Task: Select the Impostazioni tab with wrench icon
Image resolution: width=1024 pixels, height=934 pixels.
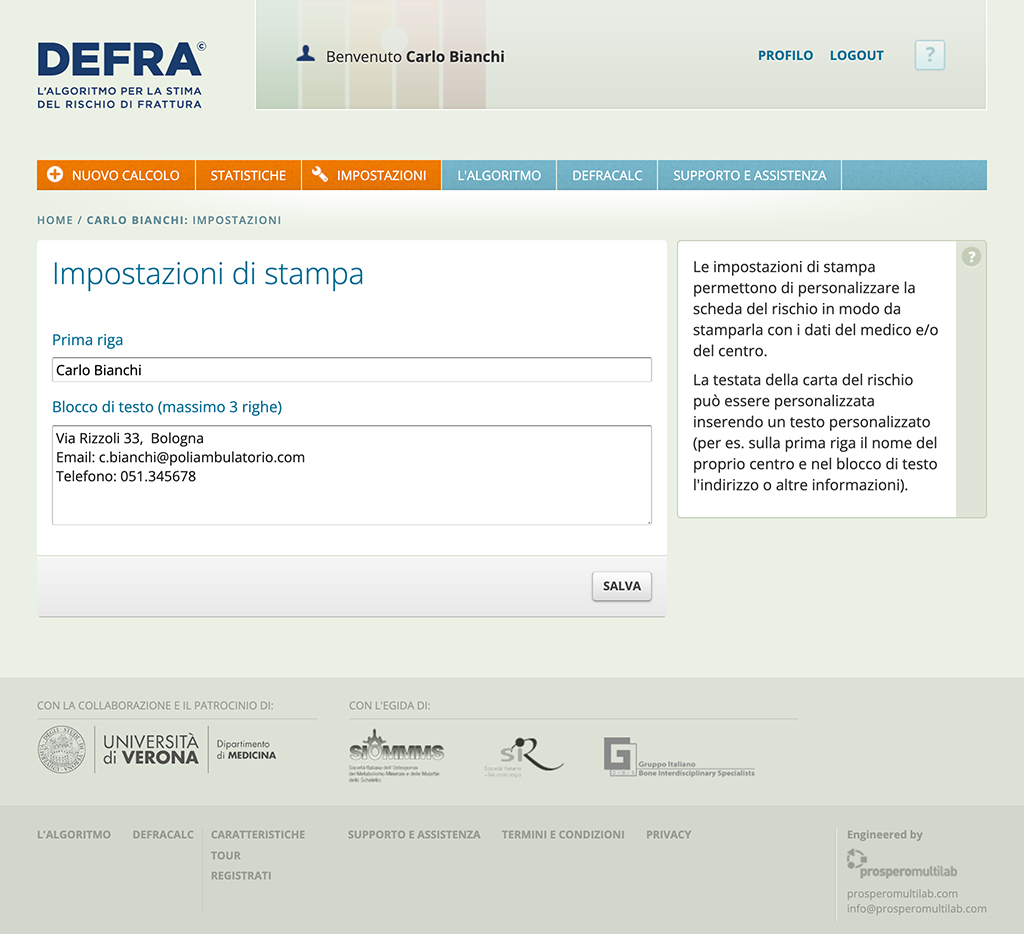Action: click(370, 175)
